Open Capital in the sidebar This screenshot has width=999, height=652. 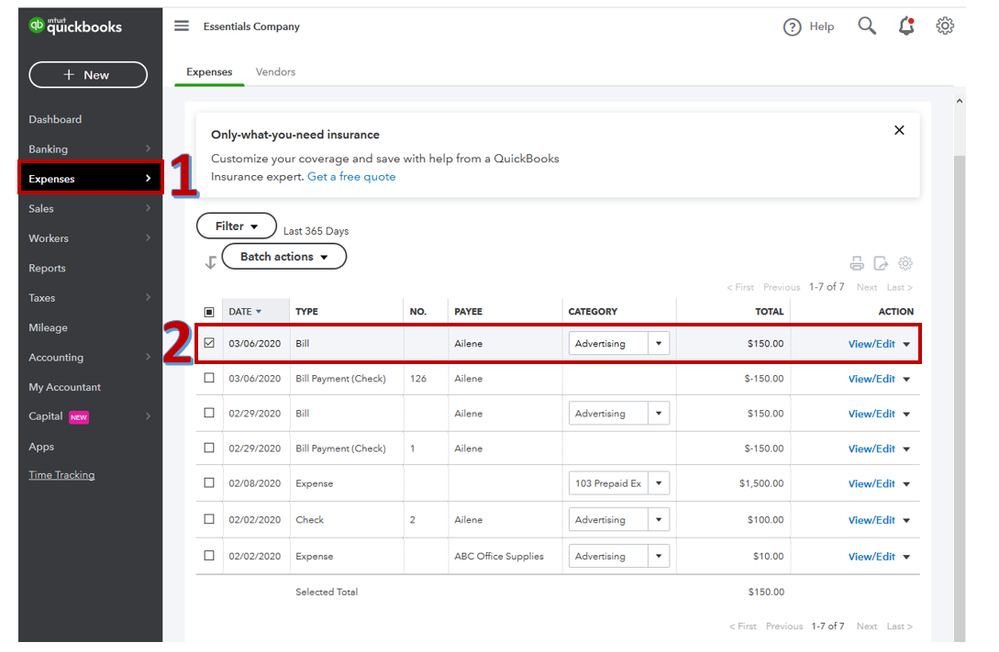click(90, 416)
